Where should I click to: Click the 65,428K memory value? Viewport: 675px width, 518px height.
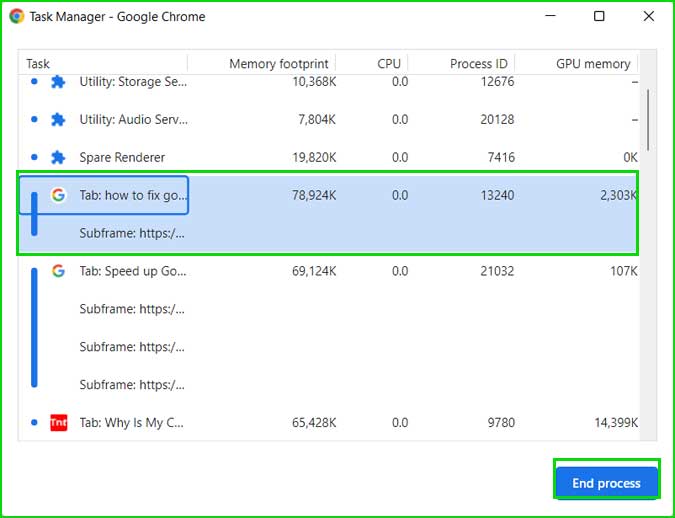pos(314,422)
